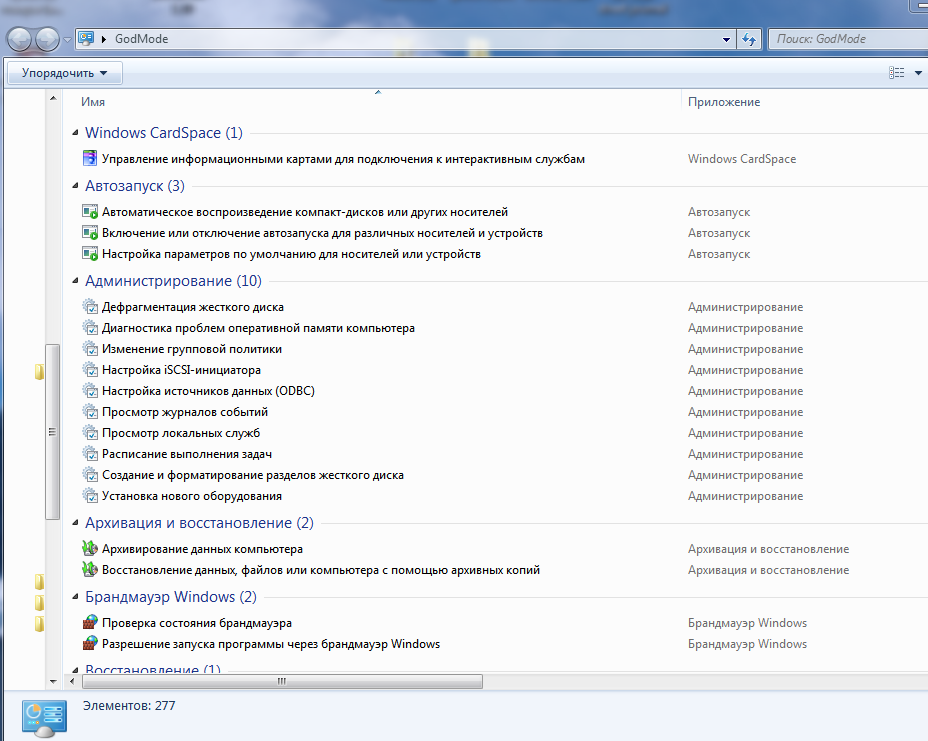The width and height of the screenshot is (928, 741).
Task: Select Управление информационными картами item
Action: point(343,159)
